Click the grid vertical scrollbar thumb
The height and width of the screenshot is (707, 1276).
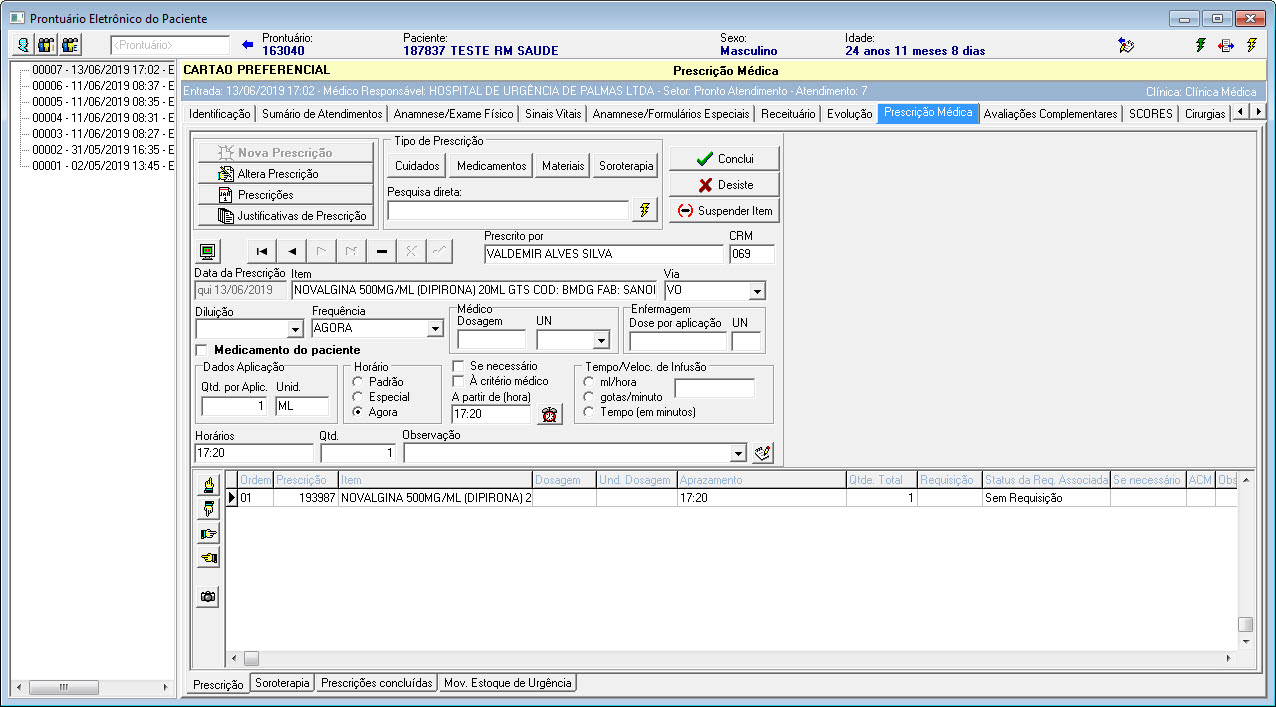(x=1245, y=624)
